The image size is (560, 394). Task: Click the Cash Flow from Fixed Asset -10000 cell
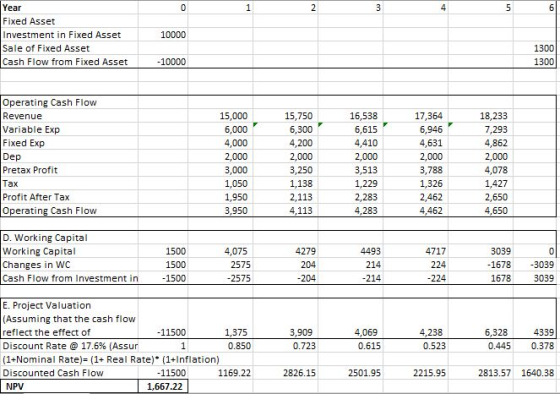pyautogui.click(x=163, y=62)
